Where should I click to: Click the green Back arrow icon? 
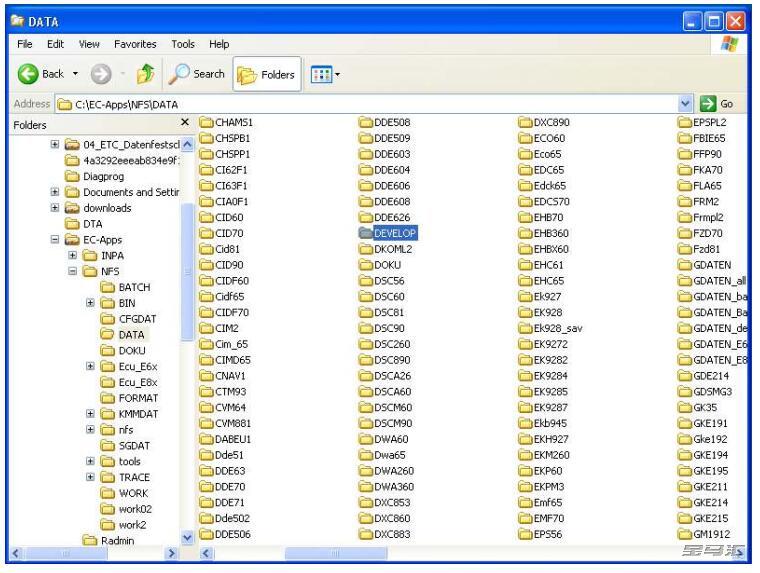pyautogui.click(x=28, y=74)
